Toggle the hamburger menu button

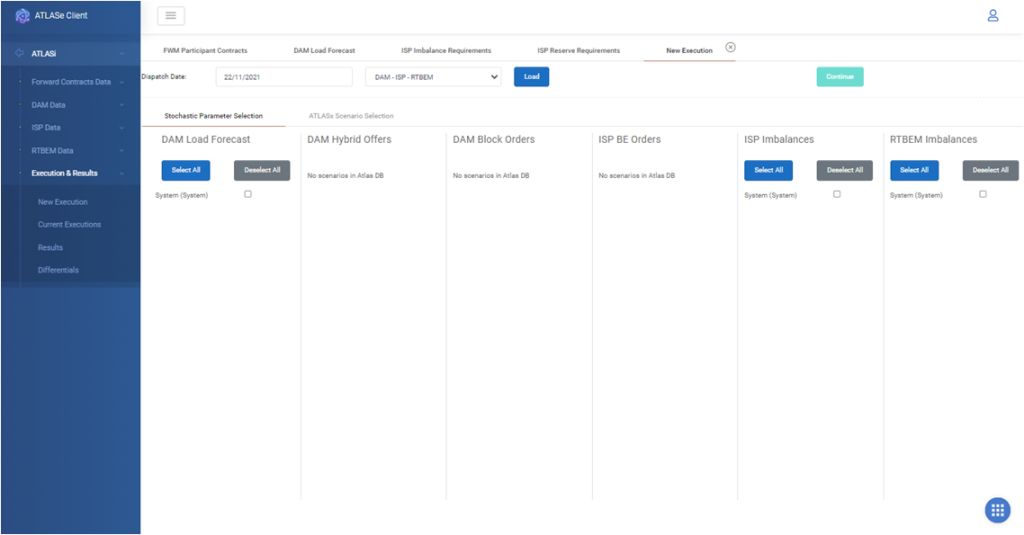[171, 16]
